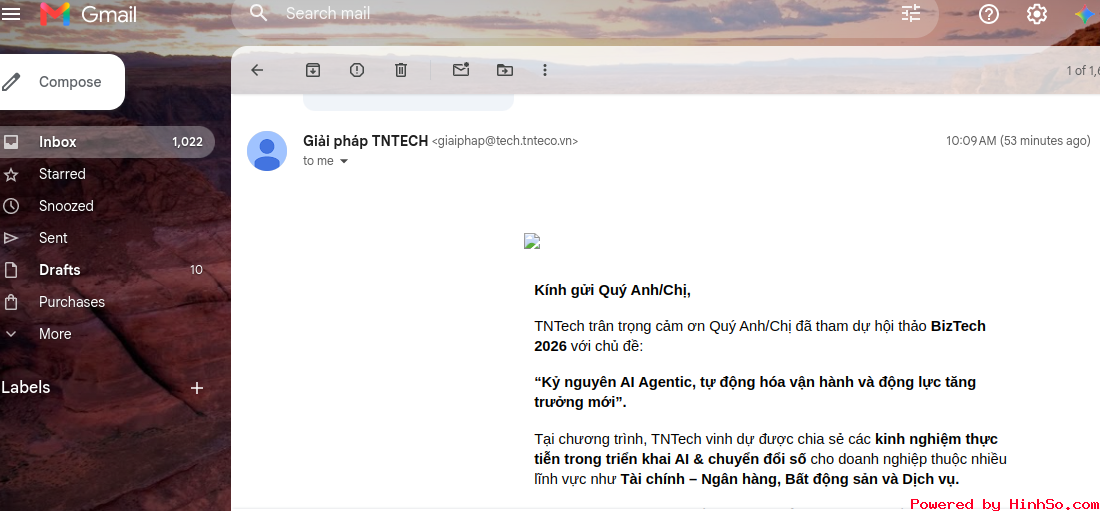Image resolution: width=1100 pixels, height=511 pixels.
Task: Open the main menu hamburger icon
Action: tap(11, 13)
